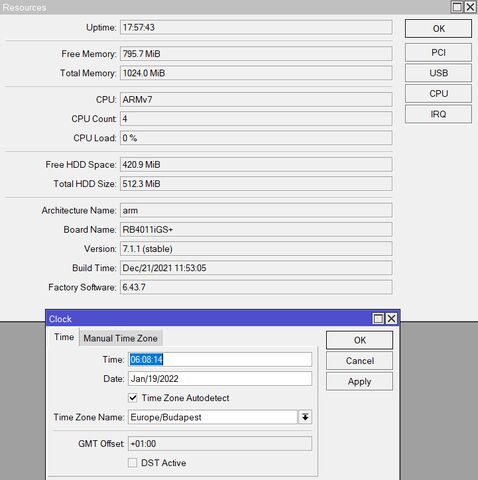
Task: Toggle the DST Active checkbox
Action: (133, 463)
